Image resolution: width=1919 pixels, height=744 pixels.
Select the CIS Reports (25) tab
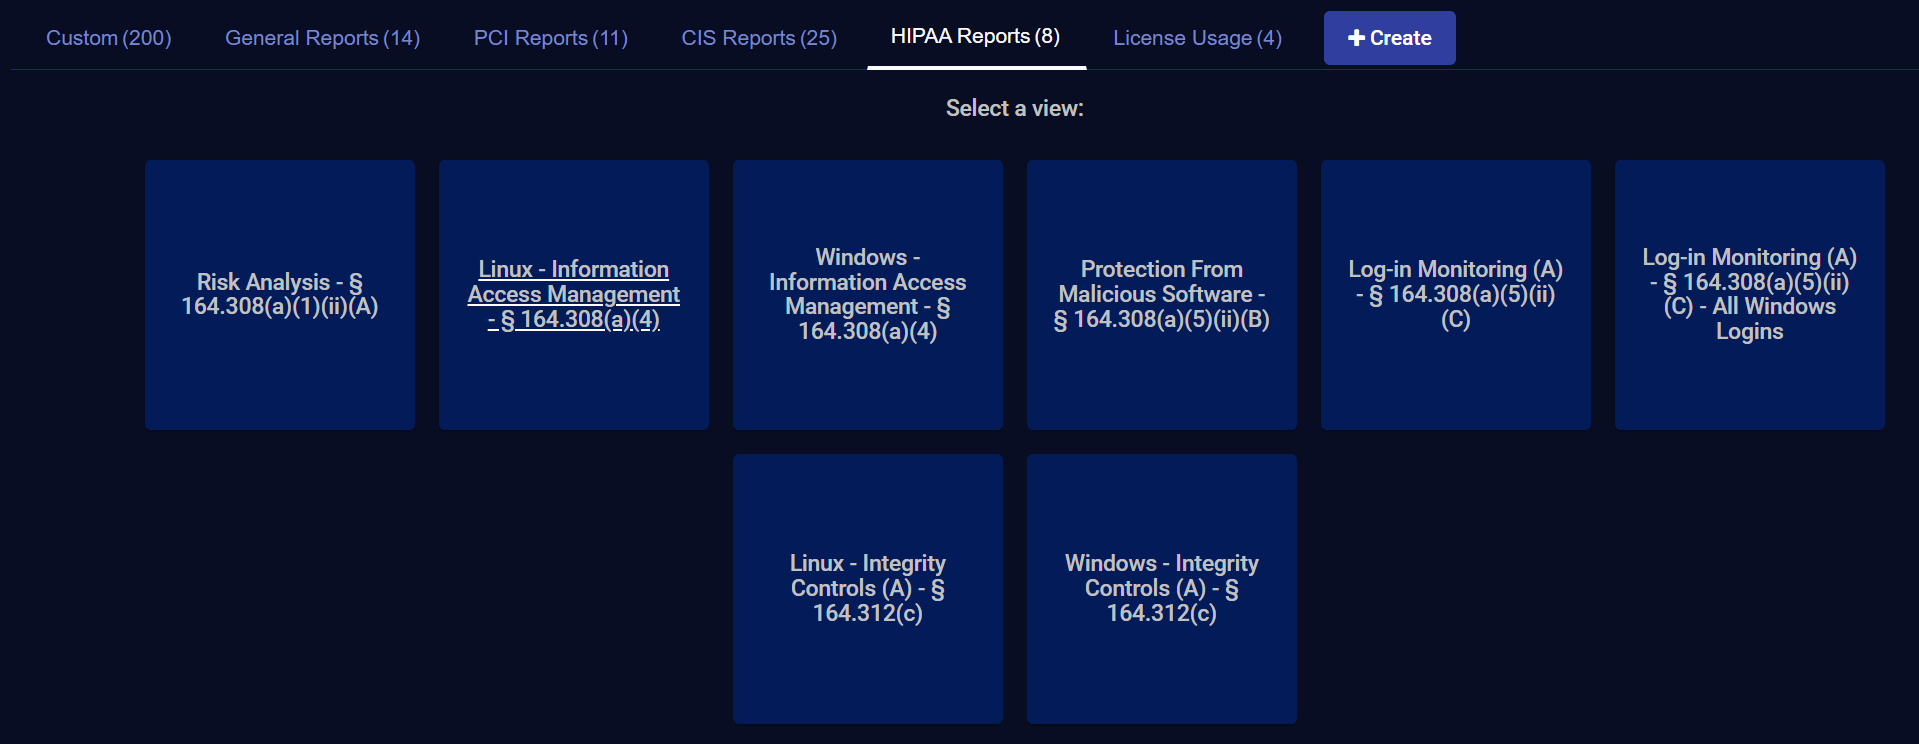pos(759,38)
